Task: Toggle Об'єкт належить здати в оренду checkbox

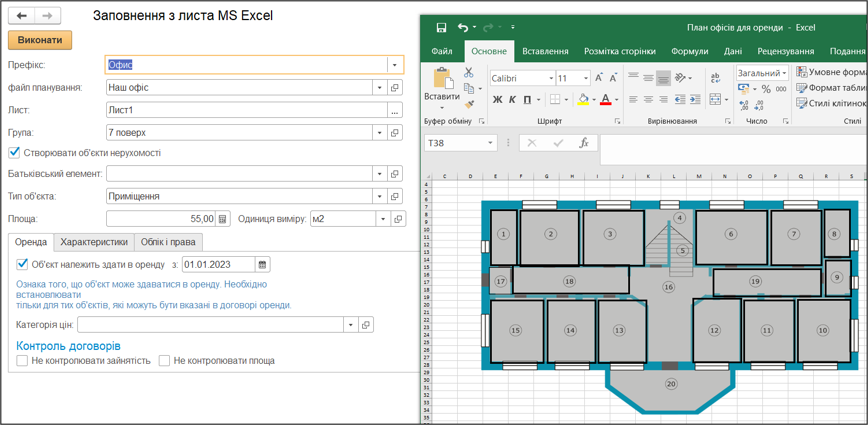Action: 23,264
